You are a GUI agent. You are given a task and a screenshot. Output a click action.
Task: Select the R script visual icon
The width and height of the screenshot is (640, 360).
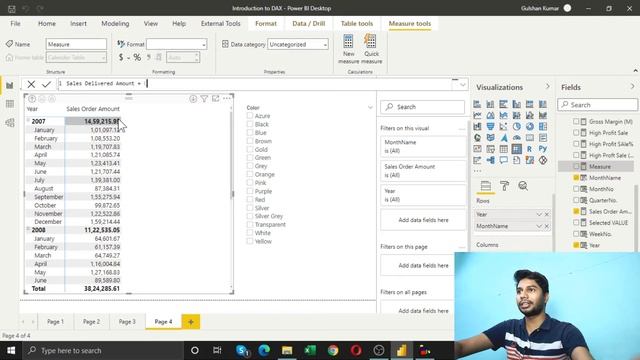pyautogui.click(x=529, y=149)
